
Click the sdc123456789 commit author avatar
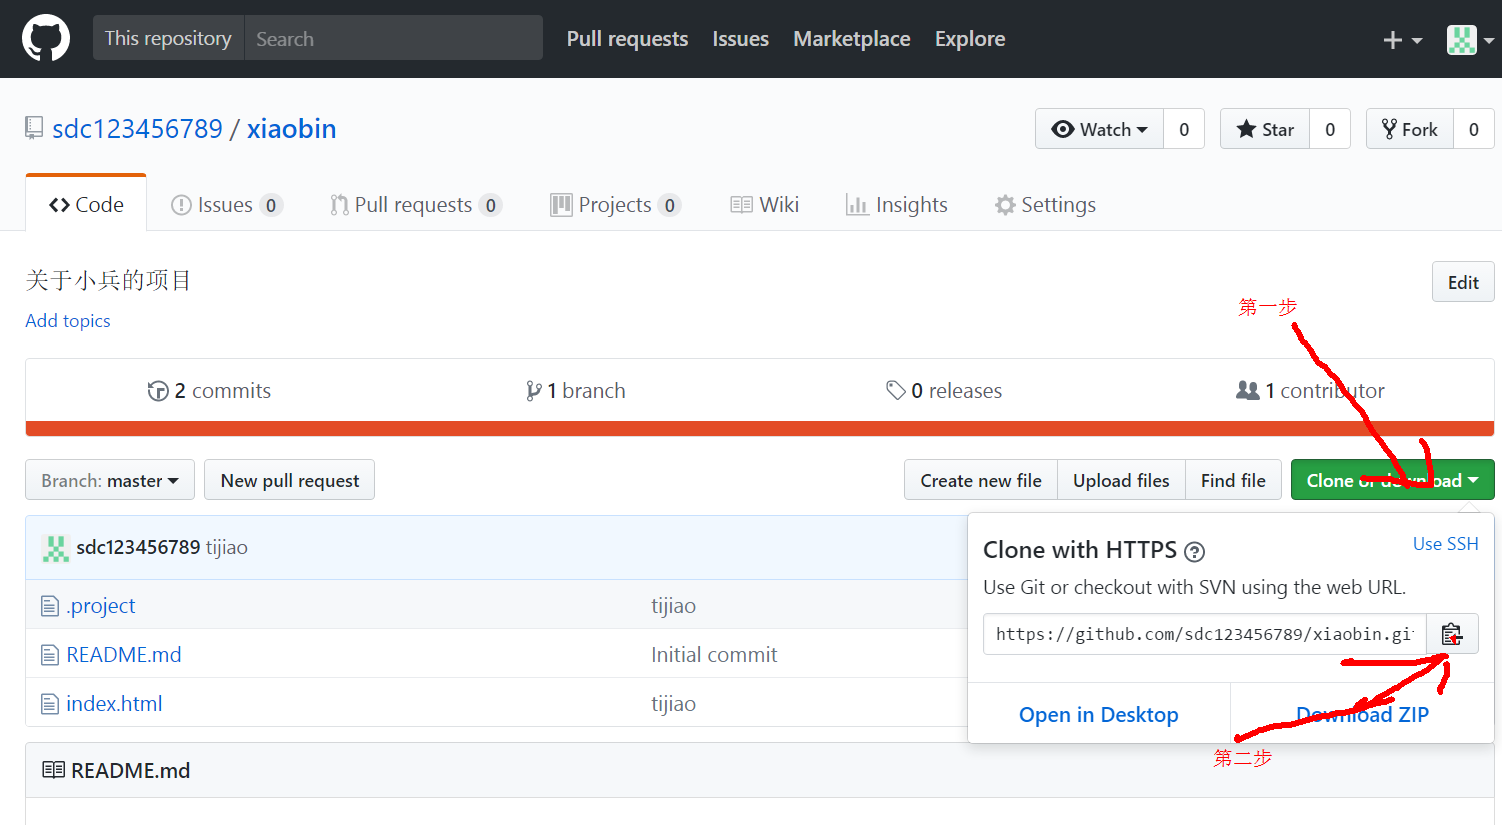(x=55, y=548)
